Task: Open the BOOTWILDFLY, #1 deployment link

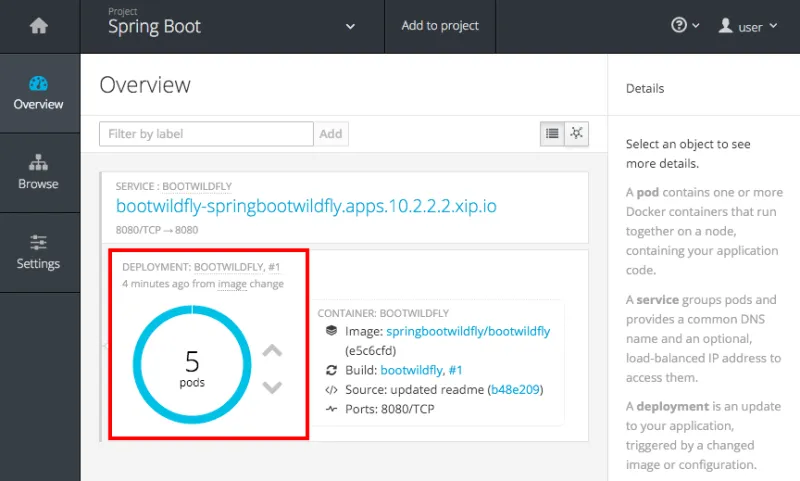Action: (237, 268)
